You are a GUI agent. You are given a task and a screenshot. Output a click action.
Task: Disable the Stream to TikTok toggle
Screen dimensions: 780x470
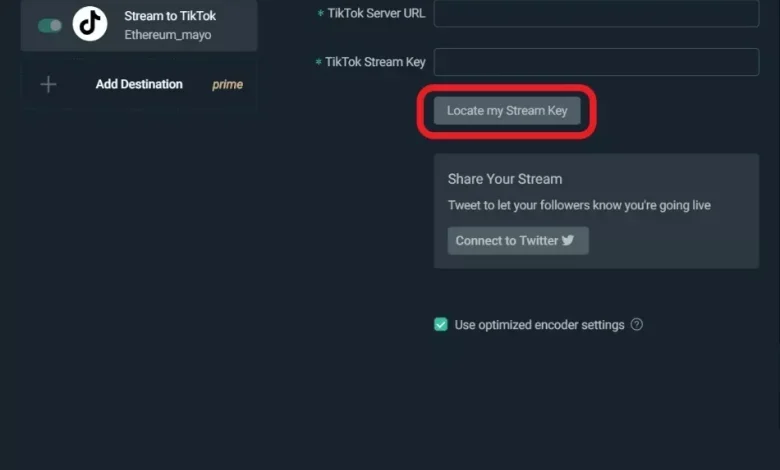(x=50, y=25)
